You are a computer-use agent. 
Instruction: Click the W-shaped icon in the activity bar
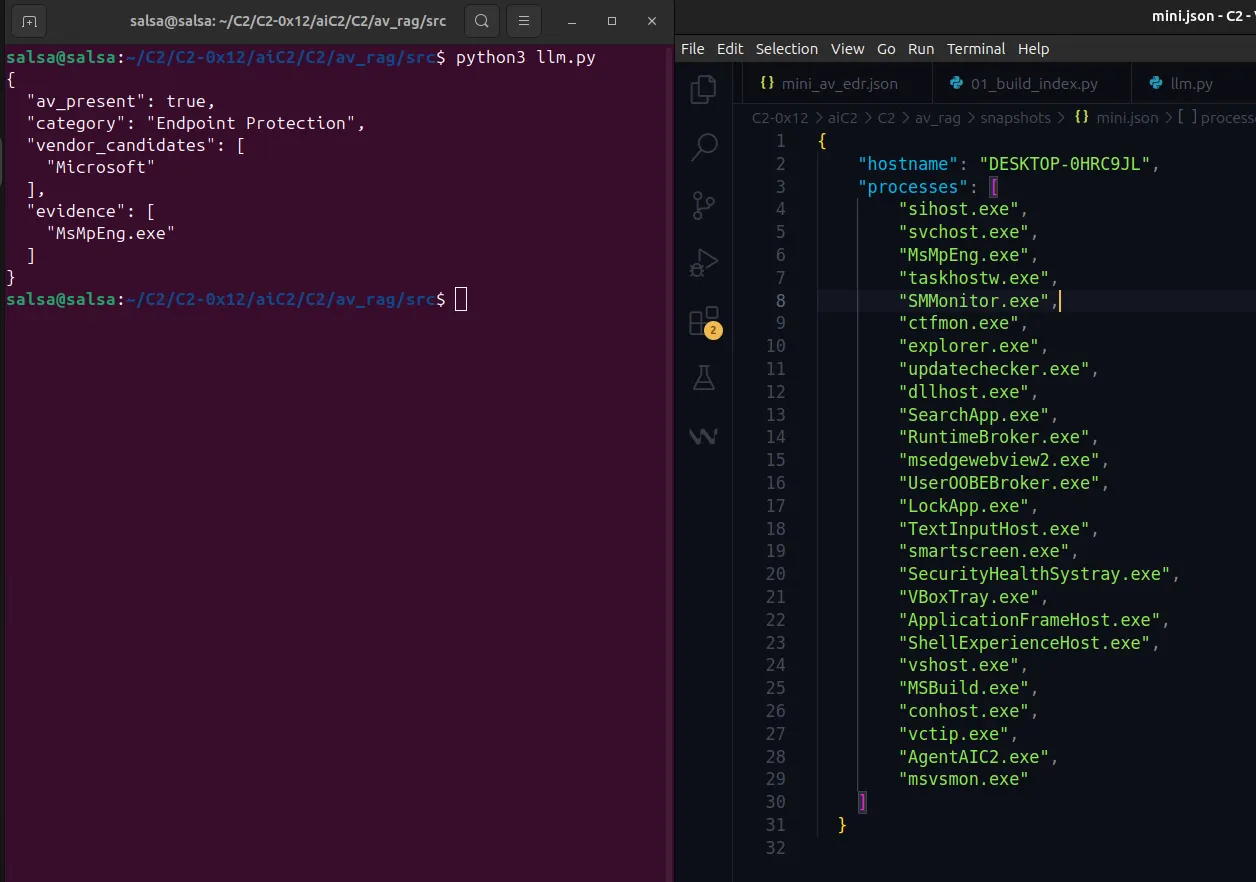(x=704, y=436)
